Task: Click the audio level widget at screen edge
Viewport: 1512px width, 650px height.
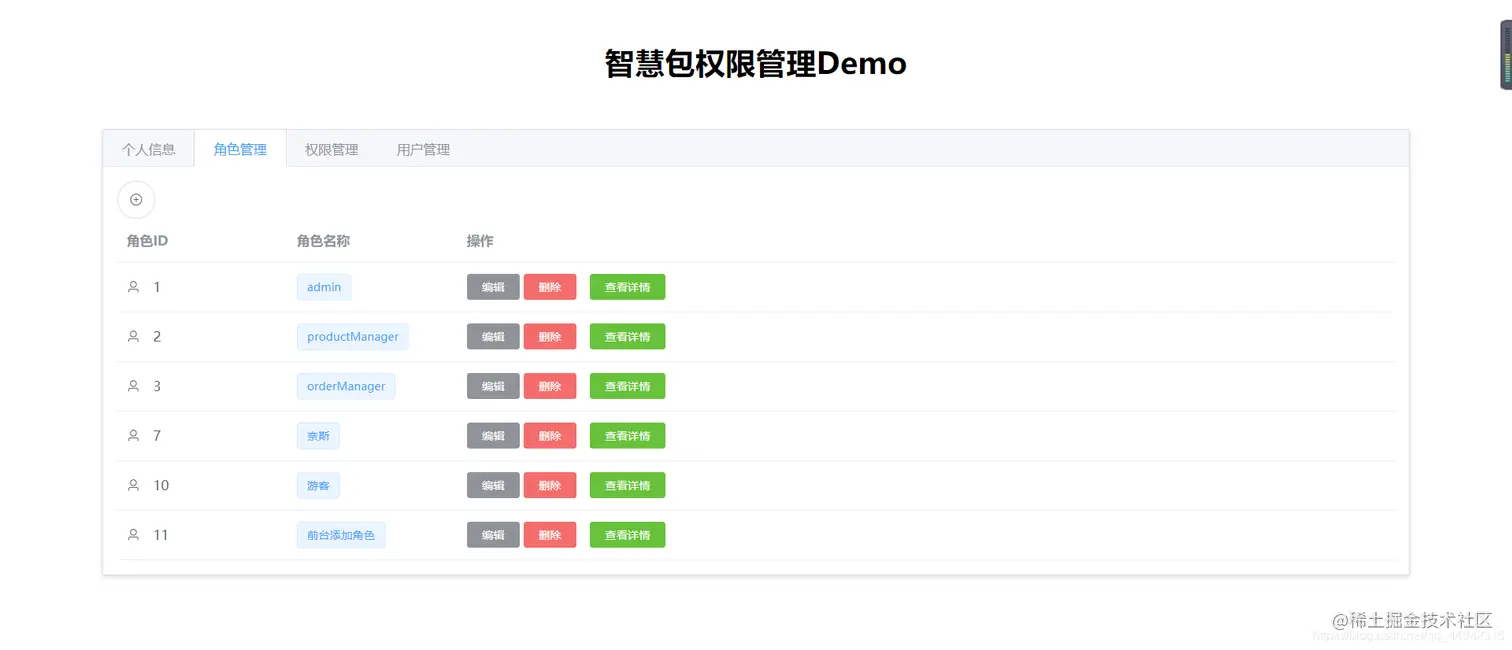Action: click(1506, 55)
